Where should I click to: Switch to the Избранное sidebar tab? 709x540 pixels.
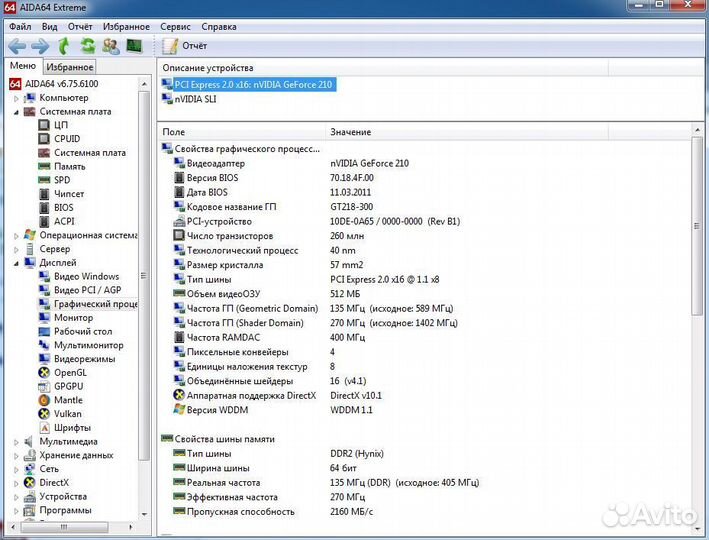click(70, 67)
